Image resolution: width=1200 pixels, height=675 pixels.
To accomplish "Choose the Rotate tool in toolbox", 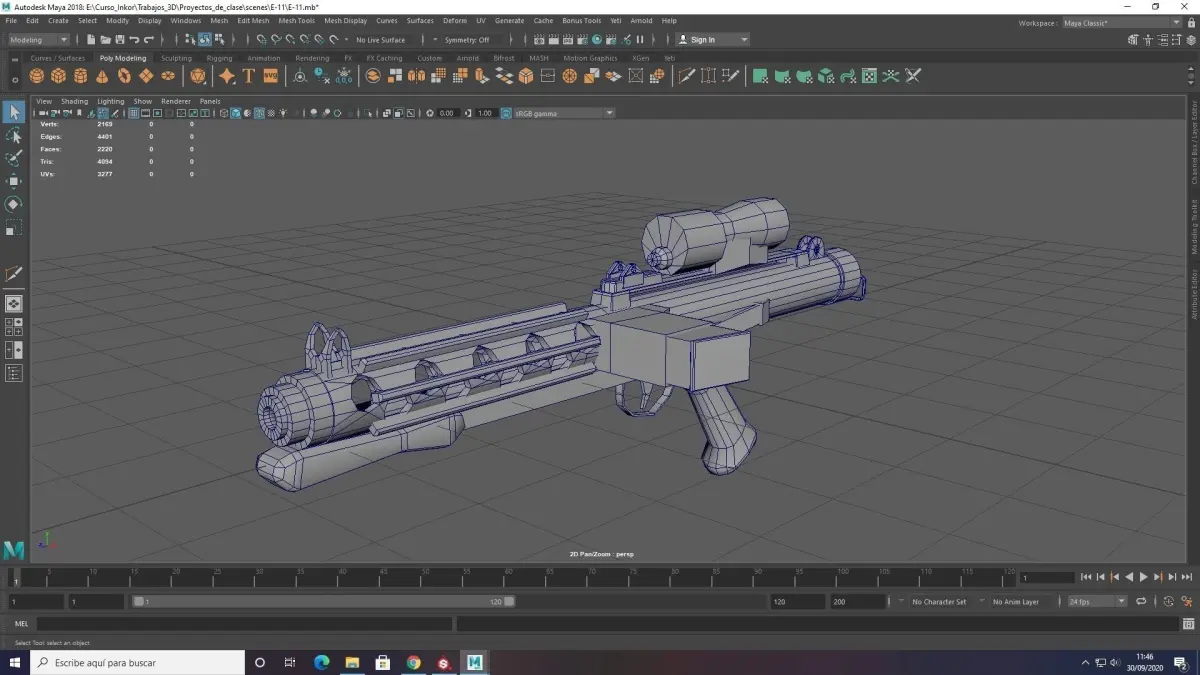I will pos(14,204).
